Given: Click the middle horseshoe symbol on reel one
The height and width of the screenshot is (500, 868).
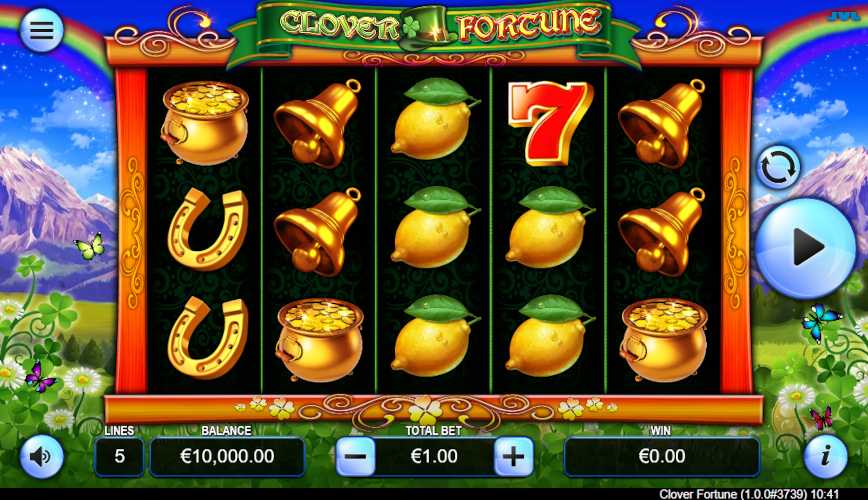Looking at the screenshot, I should coord(208,229).
